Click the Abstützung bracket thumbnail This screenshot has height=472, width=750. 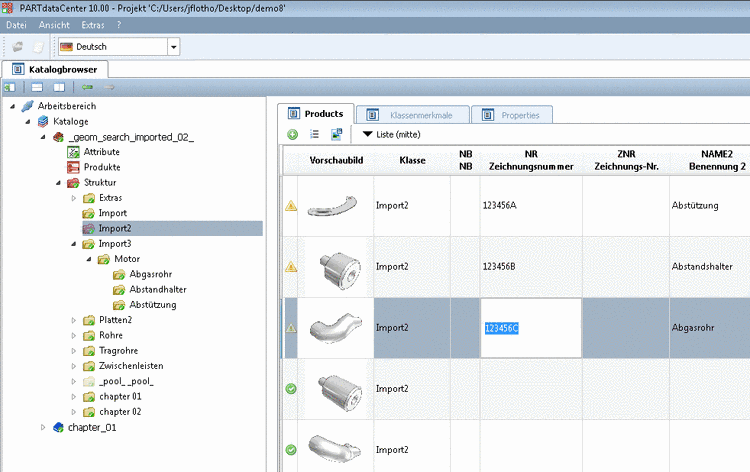[333, 206]
